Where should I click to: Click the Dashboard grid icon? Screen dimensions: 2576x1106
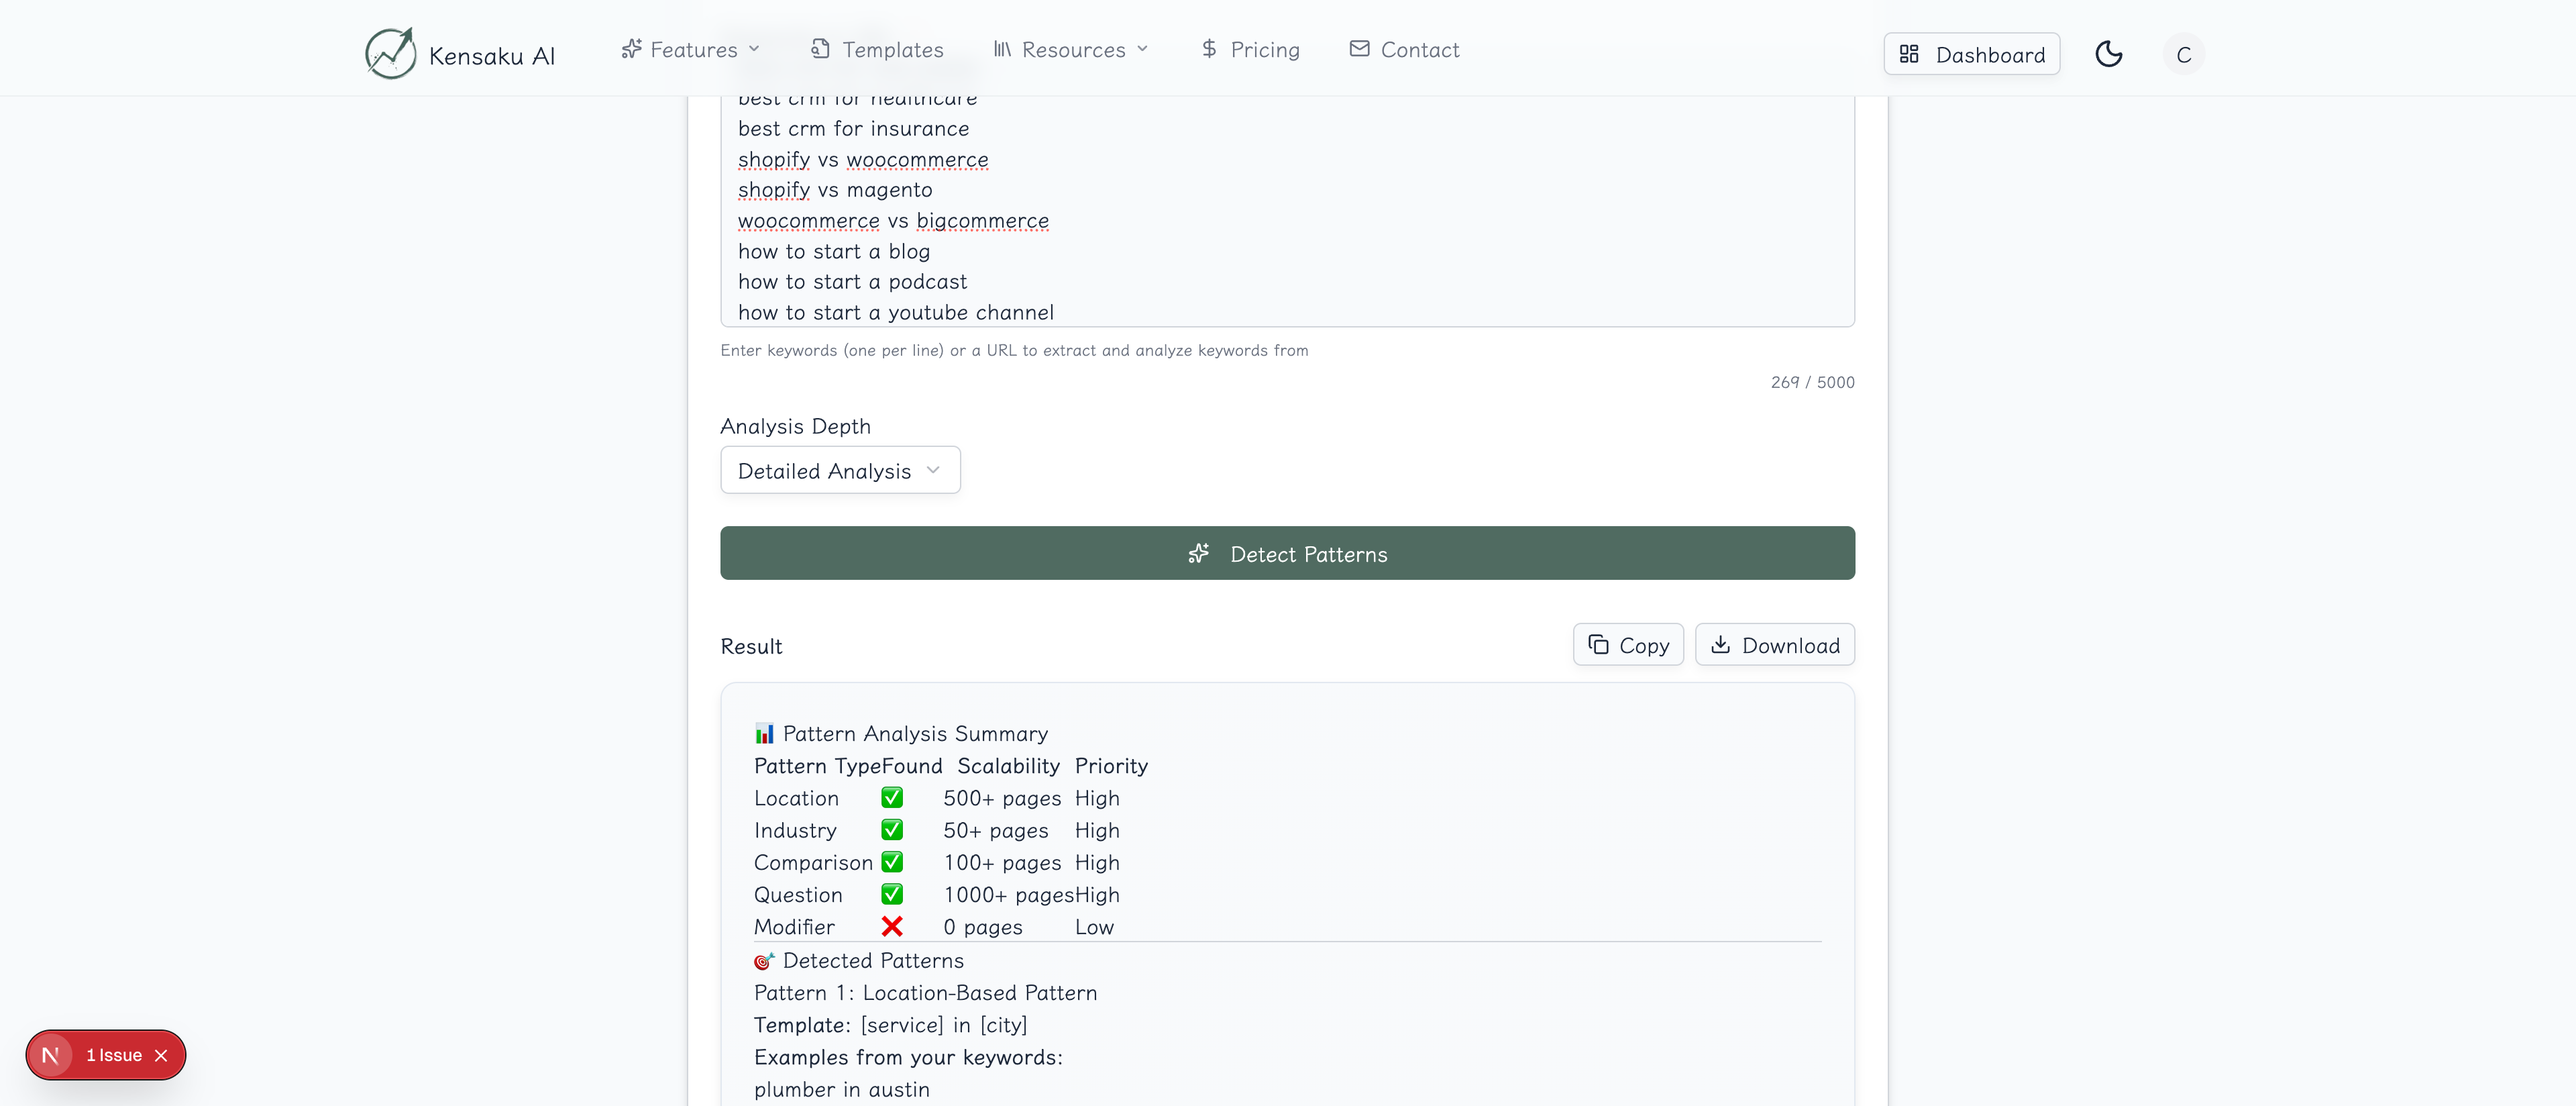click(1908, 54)
